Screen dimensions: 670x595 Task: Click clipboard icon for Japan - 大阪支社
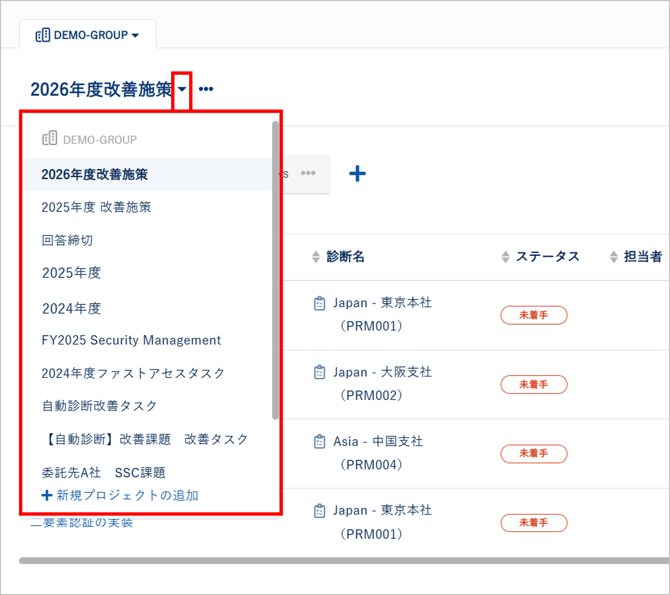(x=319, y=372)
